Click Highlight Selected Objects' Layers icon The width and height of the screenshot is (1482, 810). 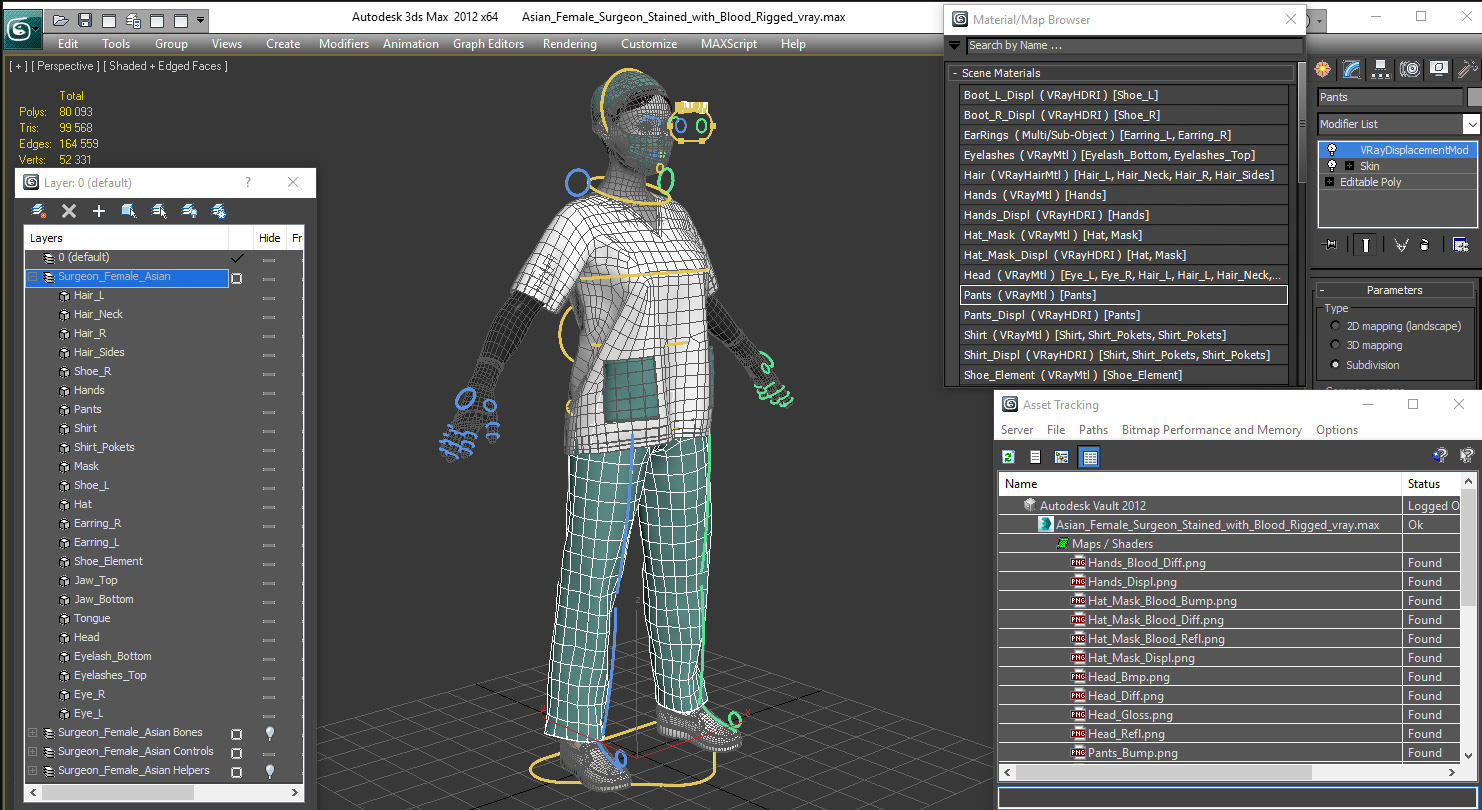pos(159,211)
